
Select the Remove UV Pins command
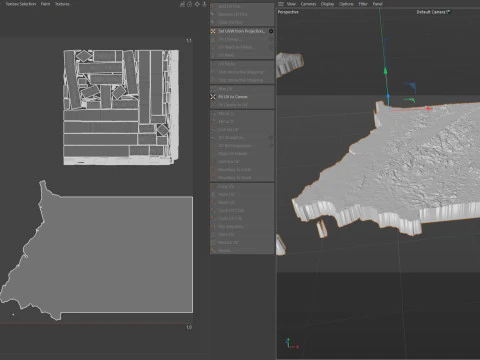click(x=242, y=14)
